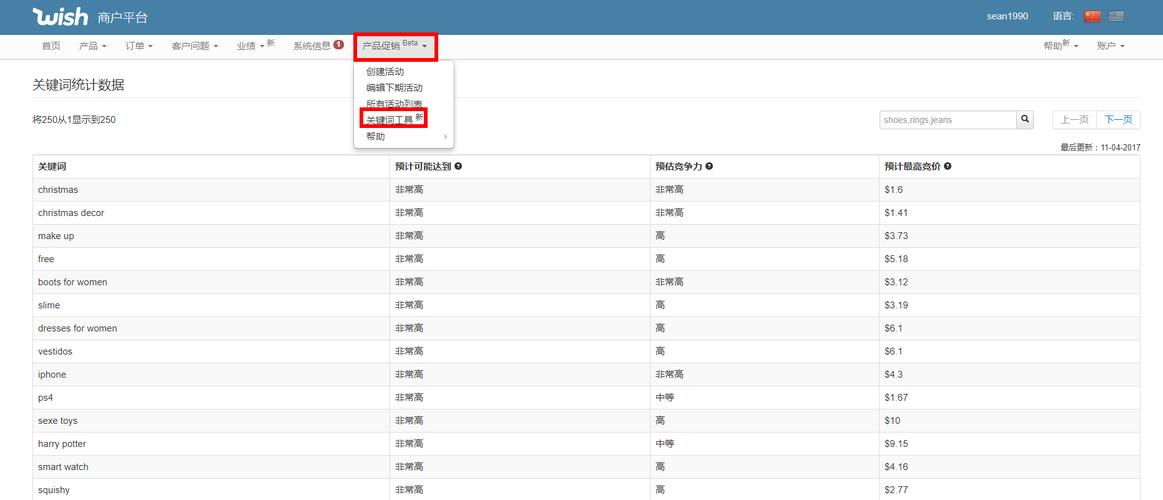Collapse the 产品促销 Beta dropdown
The height and width of the screenshot is (500, 1163).
(395, 47)
